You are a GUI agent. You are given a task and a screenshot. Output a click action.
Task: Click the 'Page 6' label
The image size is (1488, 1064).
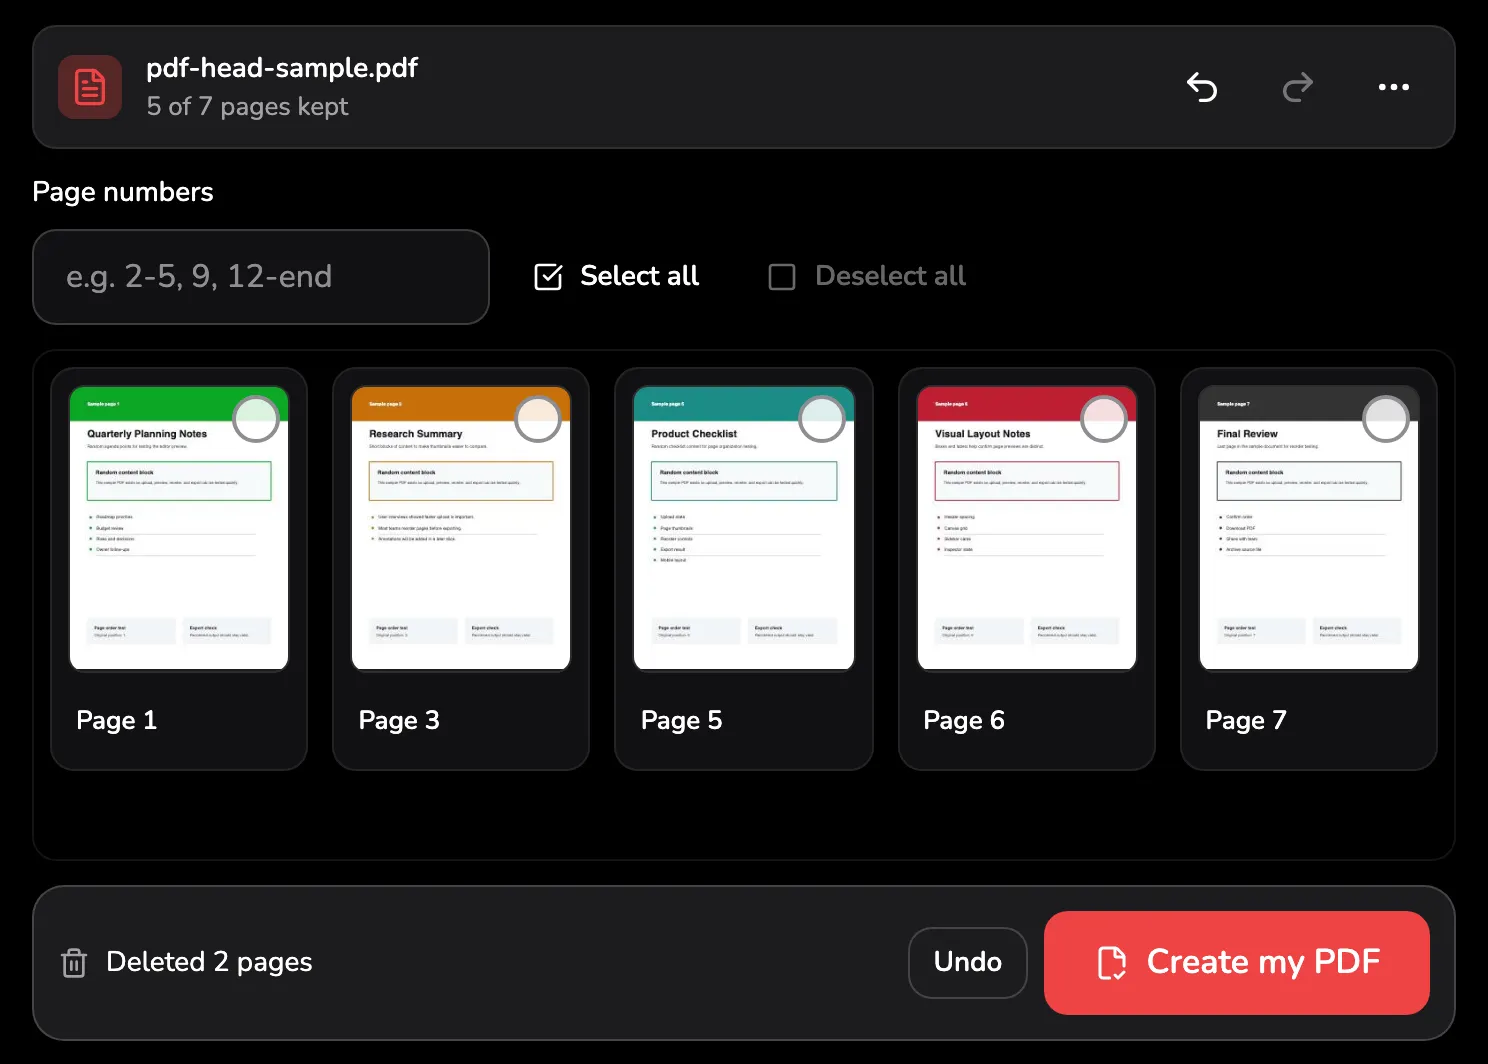pos(964,720)
